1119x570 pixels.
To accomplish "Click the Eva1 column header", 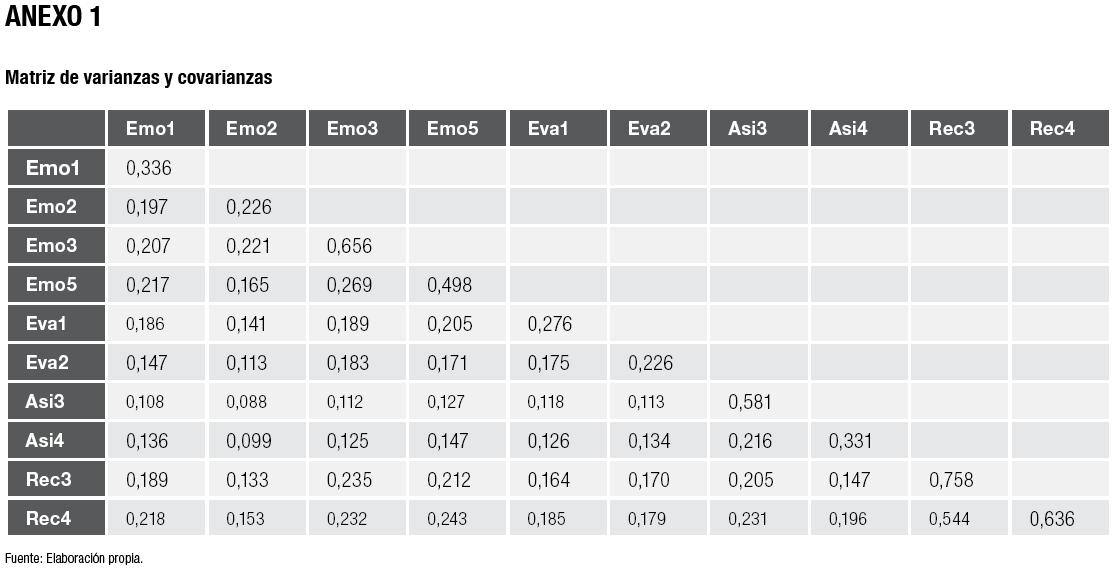I will [548, 128].
